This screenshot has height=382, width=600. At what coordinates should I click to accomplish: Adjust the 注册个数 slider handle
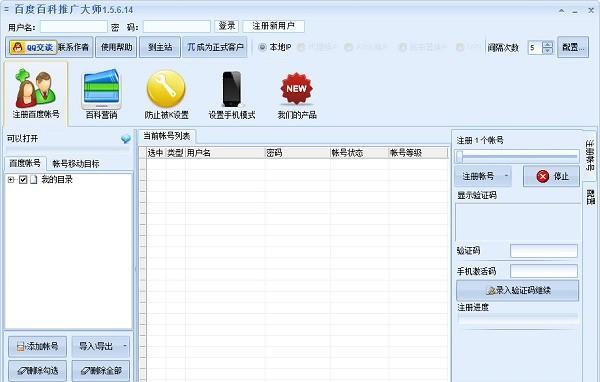pos(460,156)
